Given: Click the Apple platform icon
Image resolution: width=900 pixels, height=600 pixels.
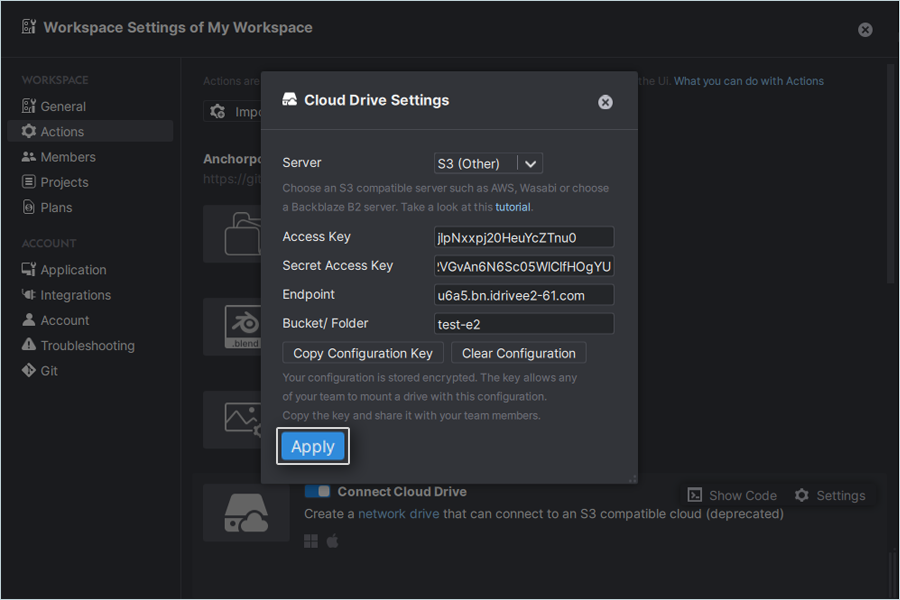Looking at the screenshot, I should click(332, 541).
